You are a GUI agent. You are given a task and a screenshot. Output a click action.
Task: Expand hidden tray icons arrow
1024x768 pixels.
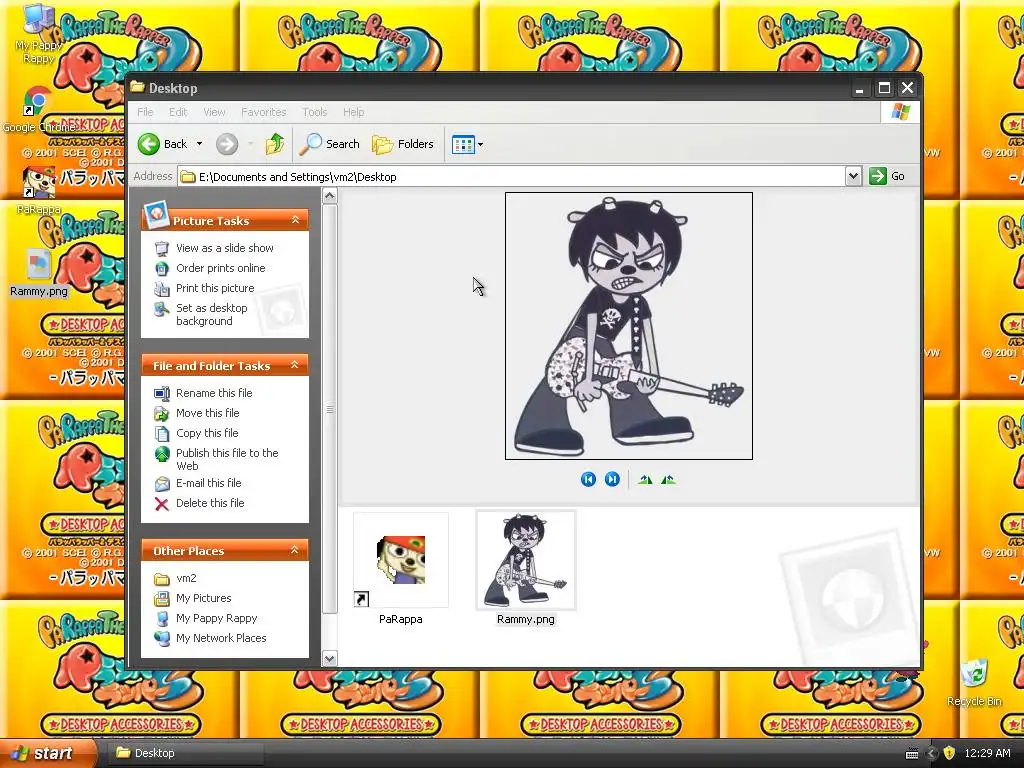pos(931,753)
